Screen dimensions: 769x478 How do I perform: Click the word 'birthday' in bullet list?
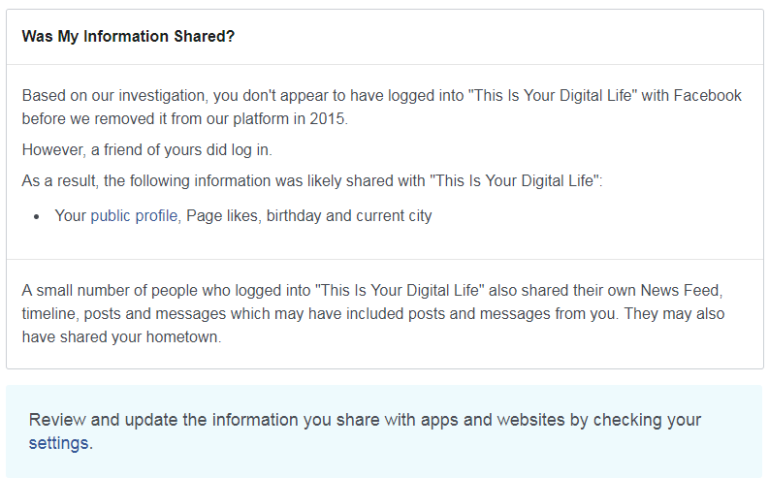click(294, 216)
